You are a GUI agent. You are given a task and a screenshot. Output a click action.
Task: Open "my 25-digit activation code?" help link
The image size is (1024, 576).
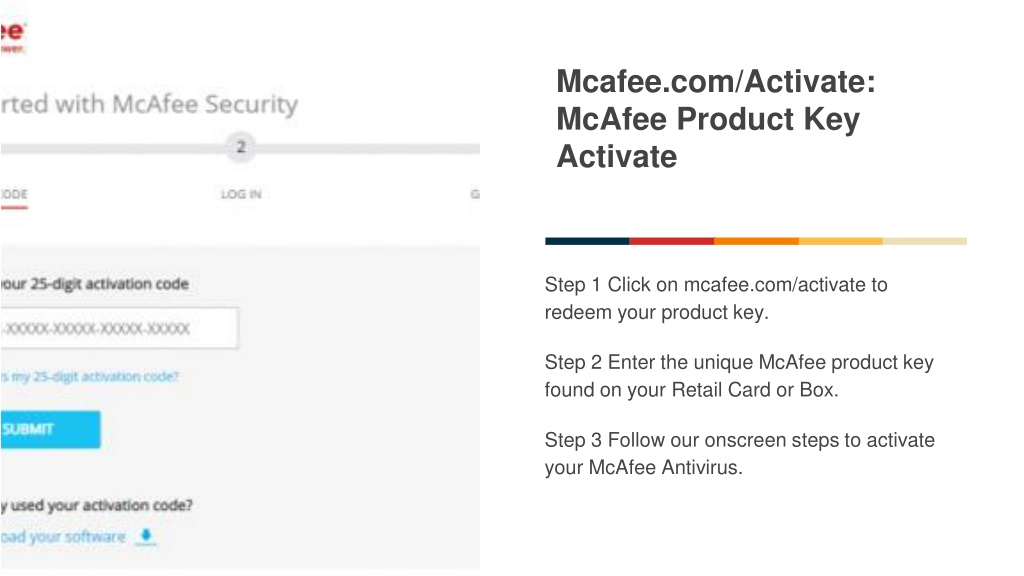89,376
